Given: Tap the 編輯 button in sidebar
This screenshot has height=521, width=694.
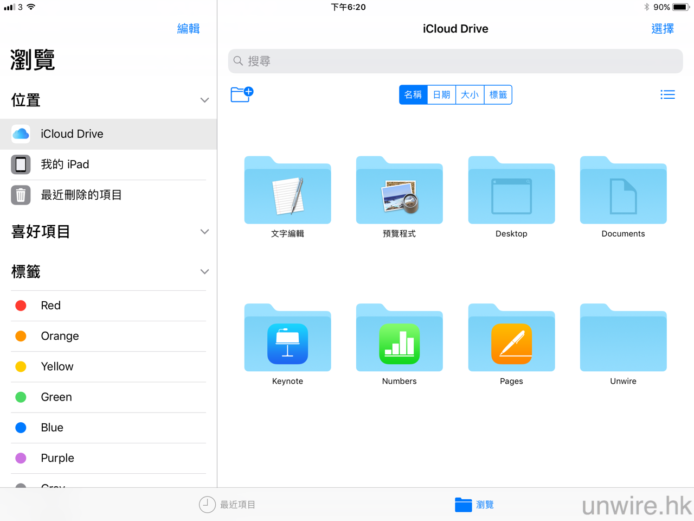Looking at the screenshot, I should tap(188, 29).
